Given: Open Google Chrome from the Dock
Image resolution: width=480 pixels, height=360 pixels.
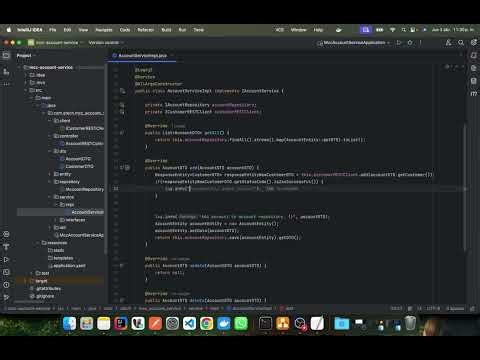Looking at the screenshot, I should click(206, 323).
